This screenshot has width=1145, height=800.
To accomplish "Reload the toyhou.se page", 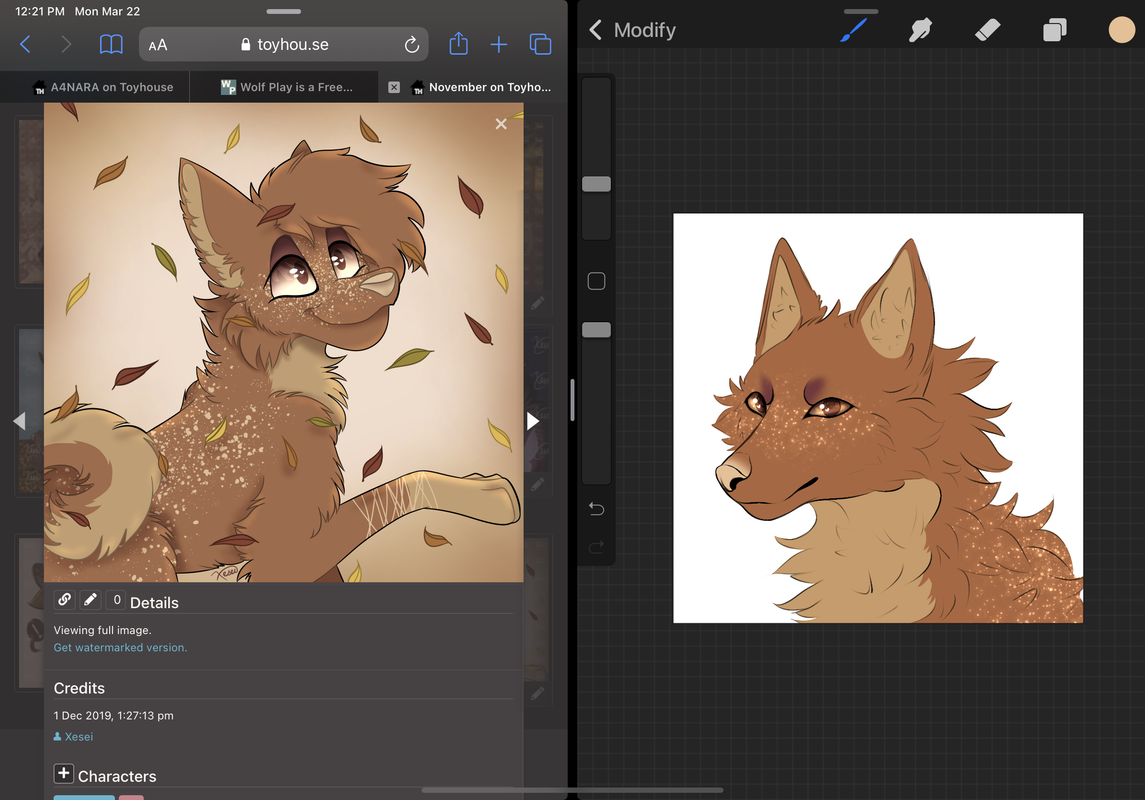I will click(x=412, y=45).
